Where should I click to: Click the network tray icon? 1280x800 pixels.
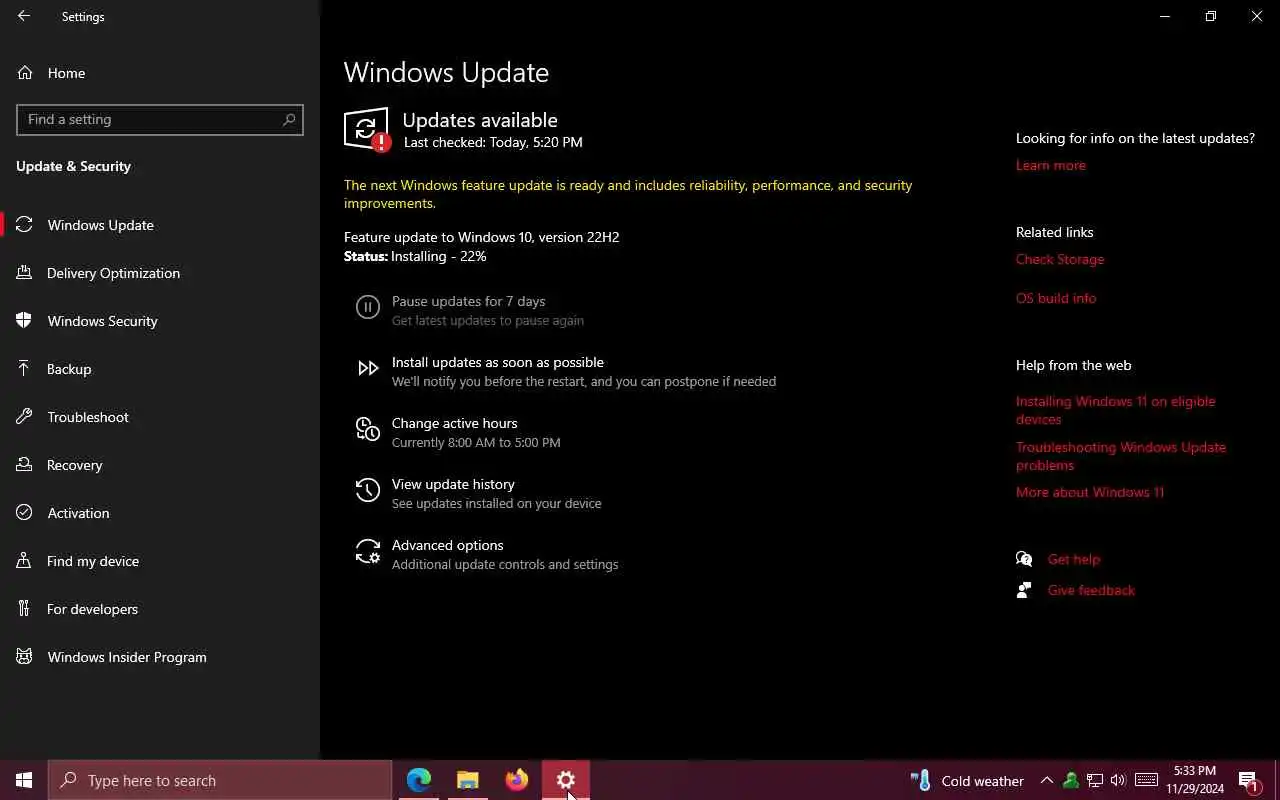click(1095, 780)
